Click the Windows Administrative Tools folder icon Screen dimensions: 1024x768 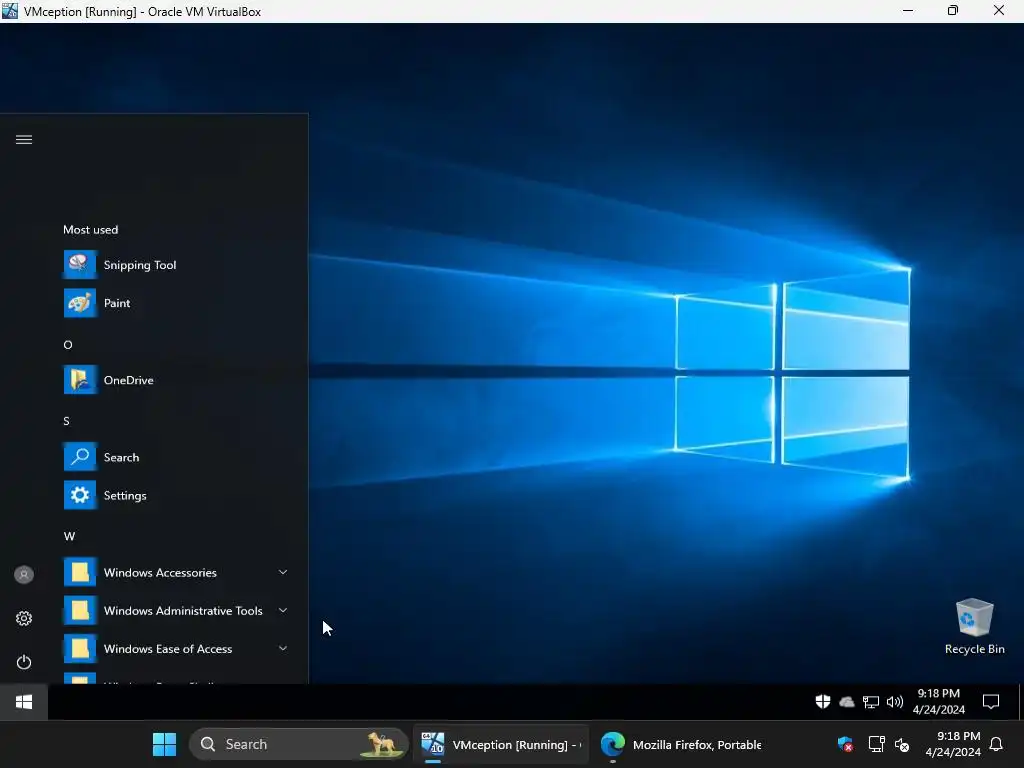(x=80, y=611)
